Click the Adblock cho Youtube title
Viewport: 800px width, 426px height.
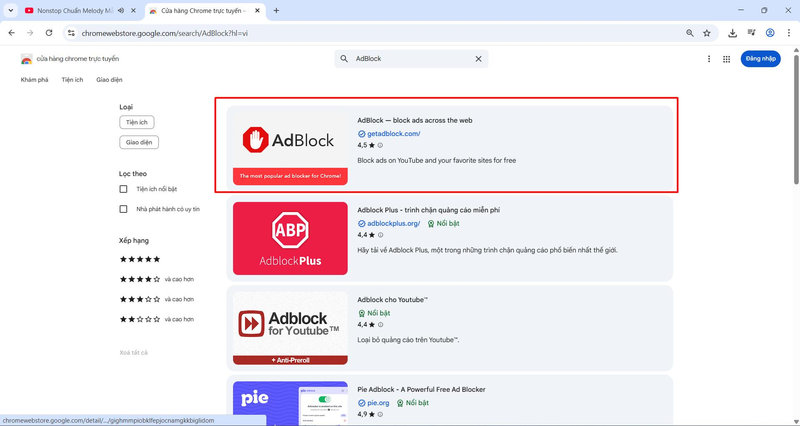click(x=392, y=300)
